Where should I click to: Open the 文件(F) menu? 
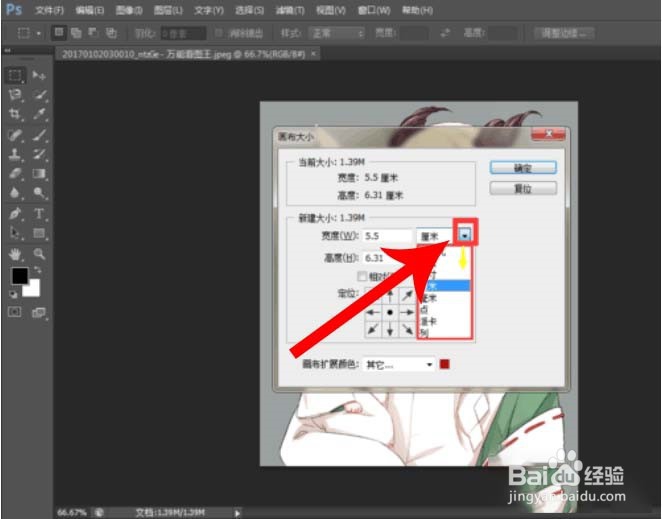(x=49, y=10)
